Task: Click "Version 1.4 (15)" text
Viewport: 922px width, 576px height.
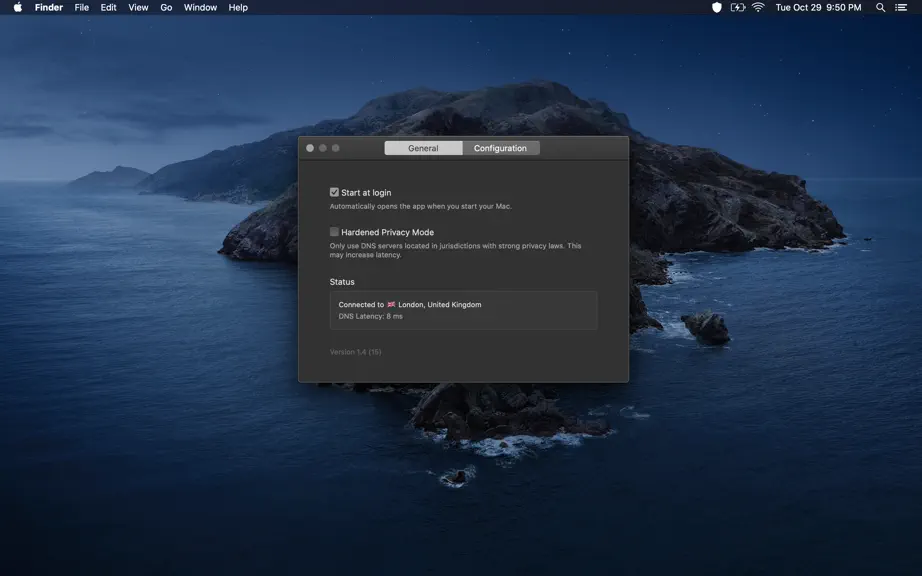Action: pyautogui.click(x=355, y=352)
